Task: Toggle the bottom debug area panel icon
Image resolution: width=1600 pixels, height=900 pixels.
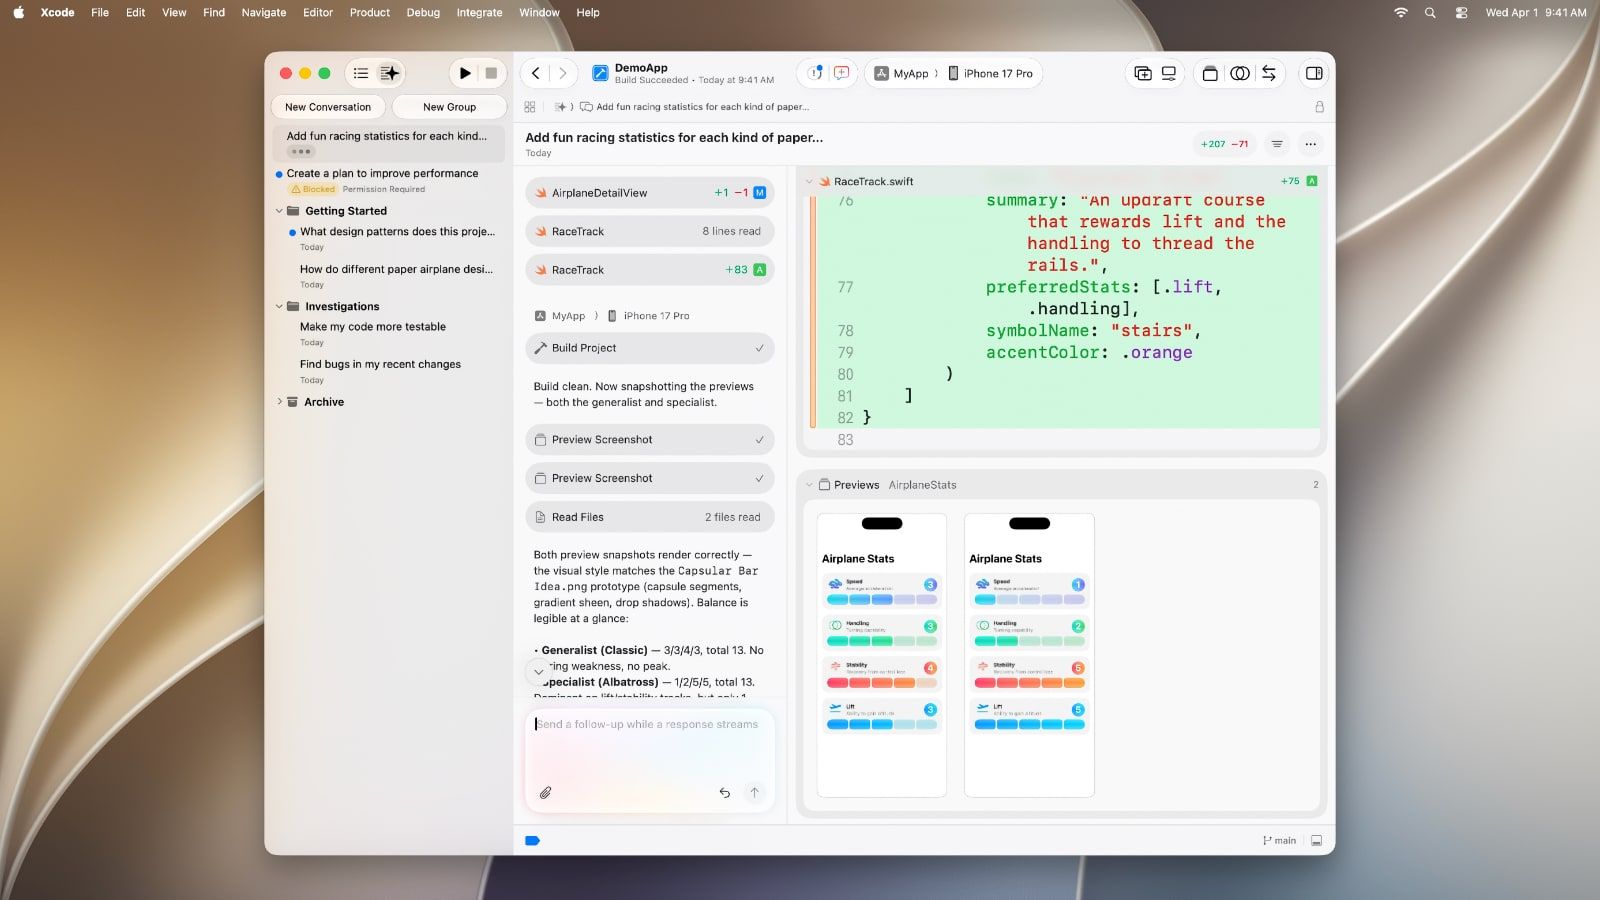Action: click(x=1316, y=841)
